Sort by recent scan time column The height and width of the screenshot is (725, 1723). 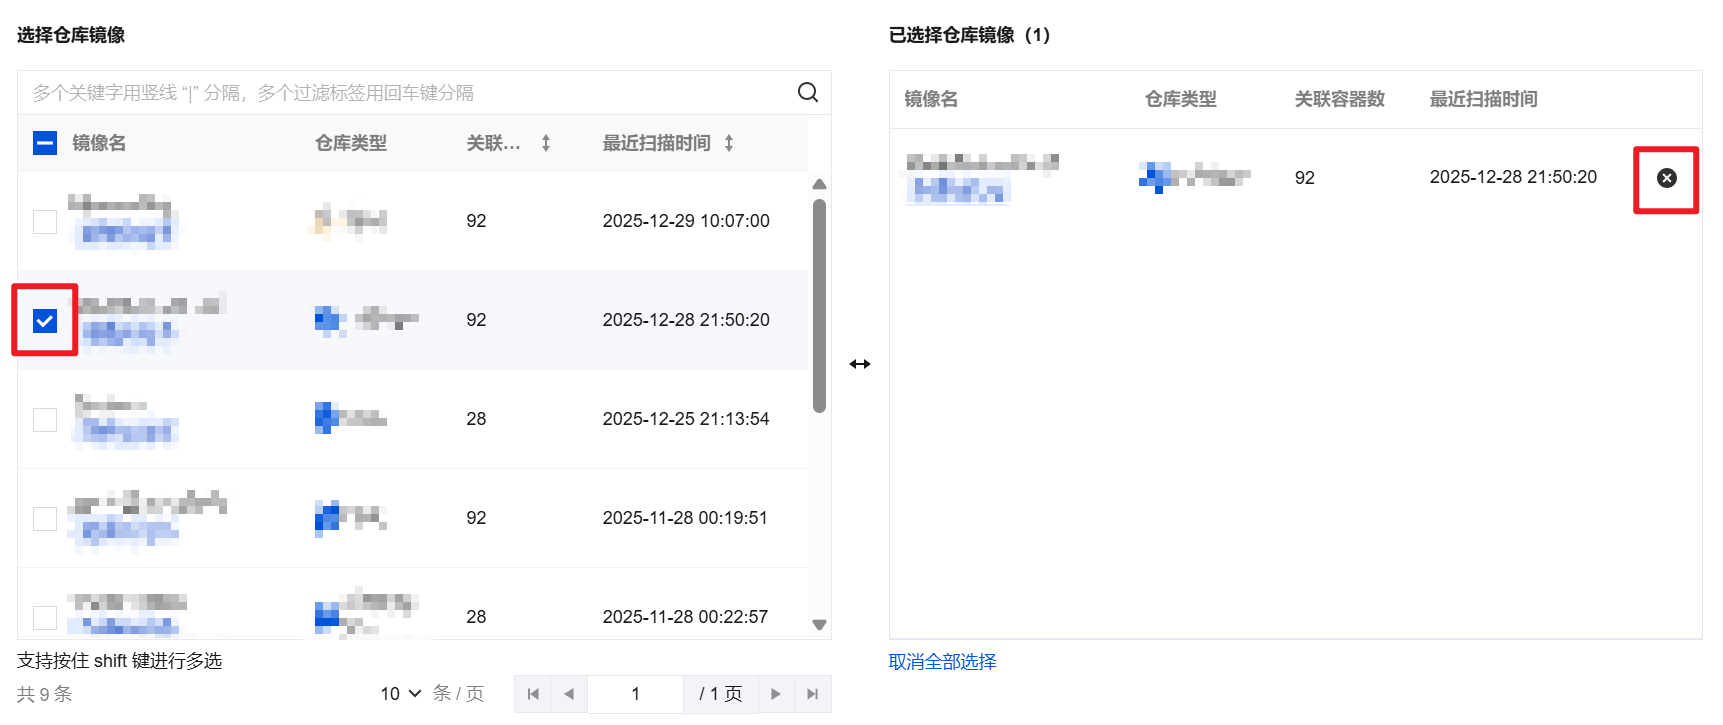[729, 143]
